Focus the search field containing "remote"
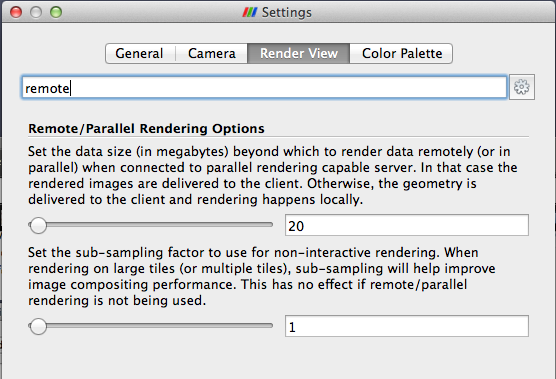Image resolution: width=556 pixels, height=379 pixels. pyautogui.click(x=264, y=87)
